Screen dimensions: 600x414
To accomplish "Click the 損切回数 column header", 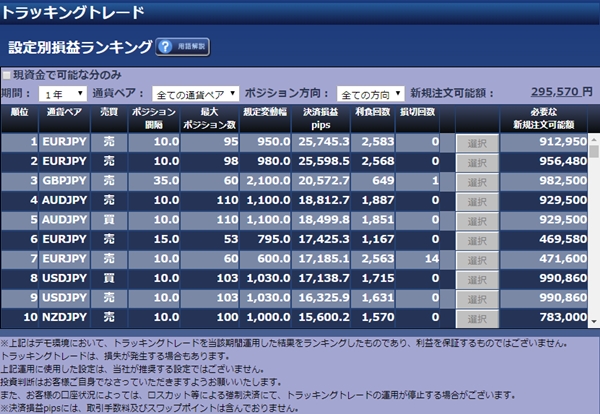I will click(x=417, y=119).
